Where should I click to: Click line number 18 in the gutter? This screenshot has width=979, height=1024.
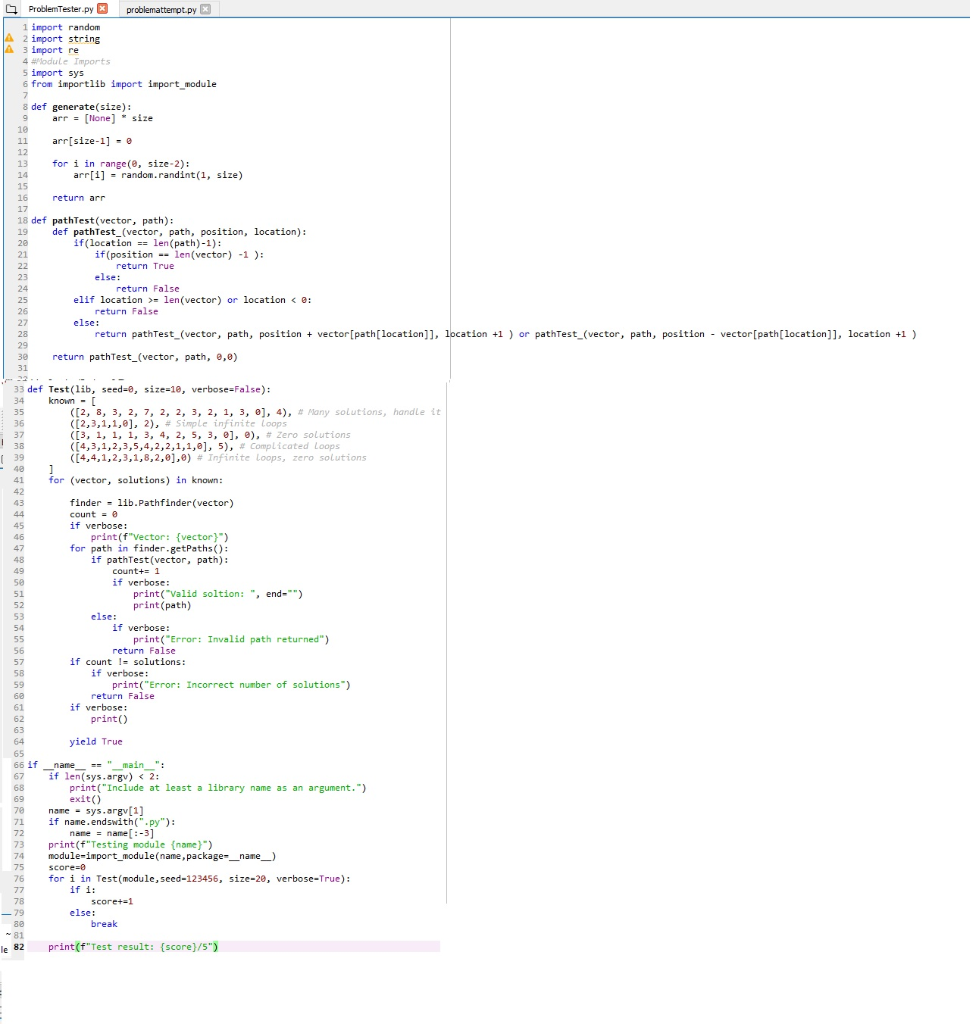click(22, 221)
